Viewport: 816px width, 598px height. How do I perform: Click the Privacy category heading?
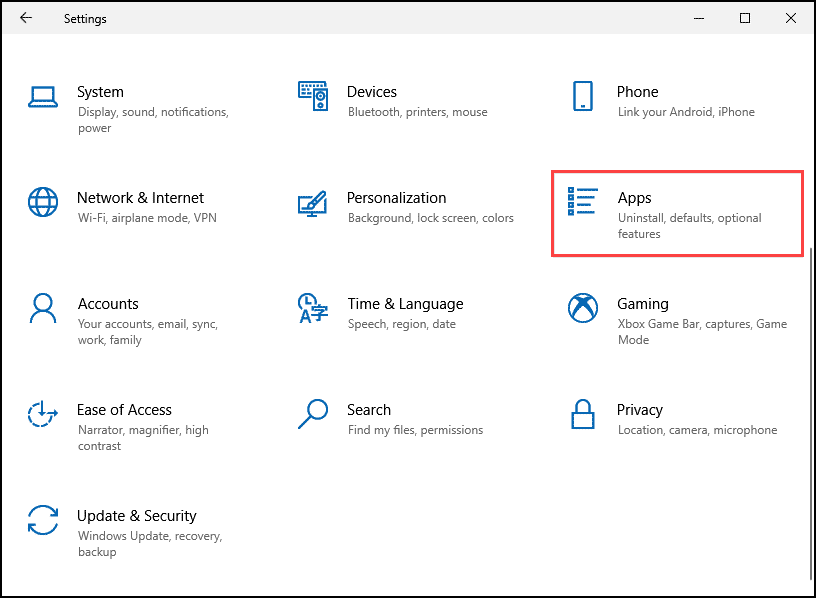640,410
